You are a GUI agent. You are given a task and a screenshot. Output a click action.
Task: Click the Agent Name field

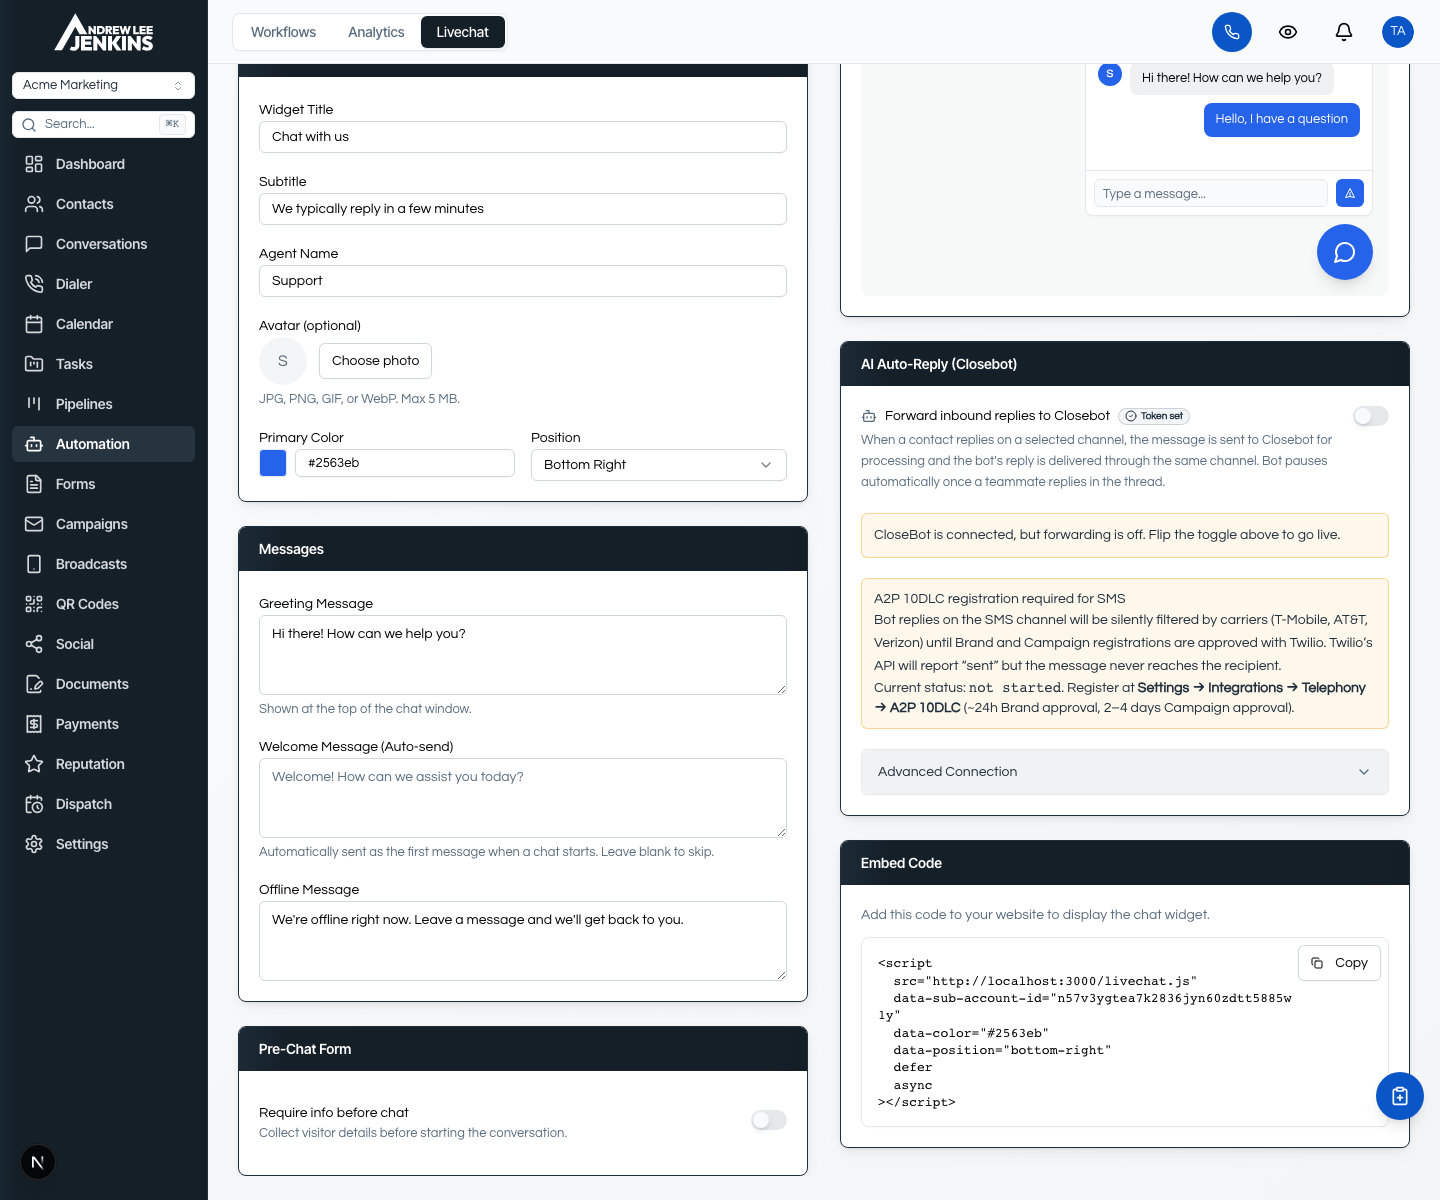point(523,281)
